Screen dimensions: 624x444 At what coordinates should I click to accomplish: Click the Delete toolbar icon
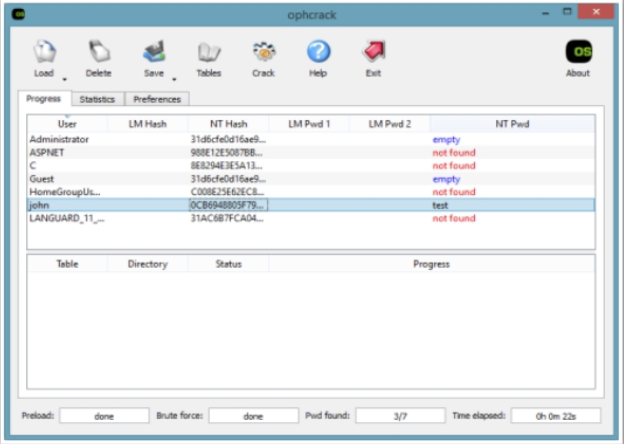(98, 52)
